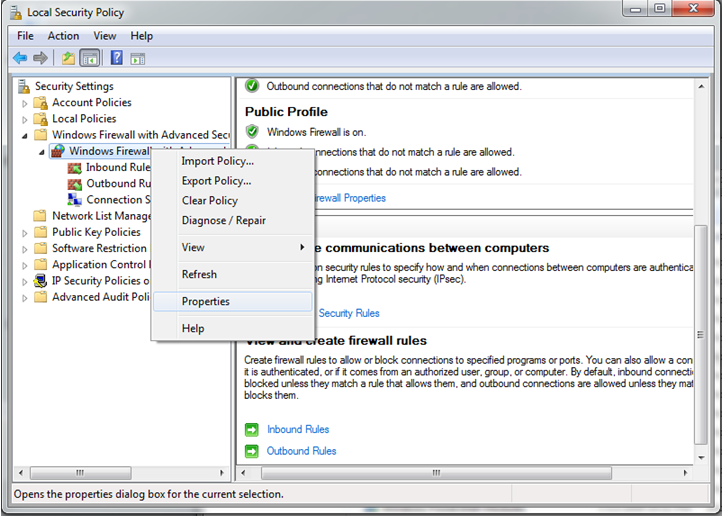The width and height of the screenshot is (722, 516).
Task: Click the Account Policies folder icon
Action: pos(41,102)
